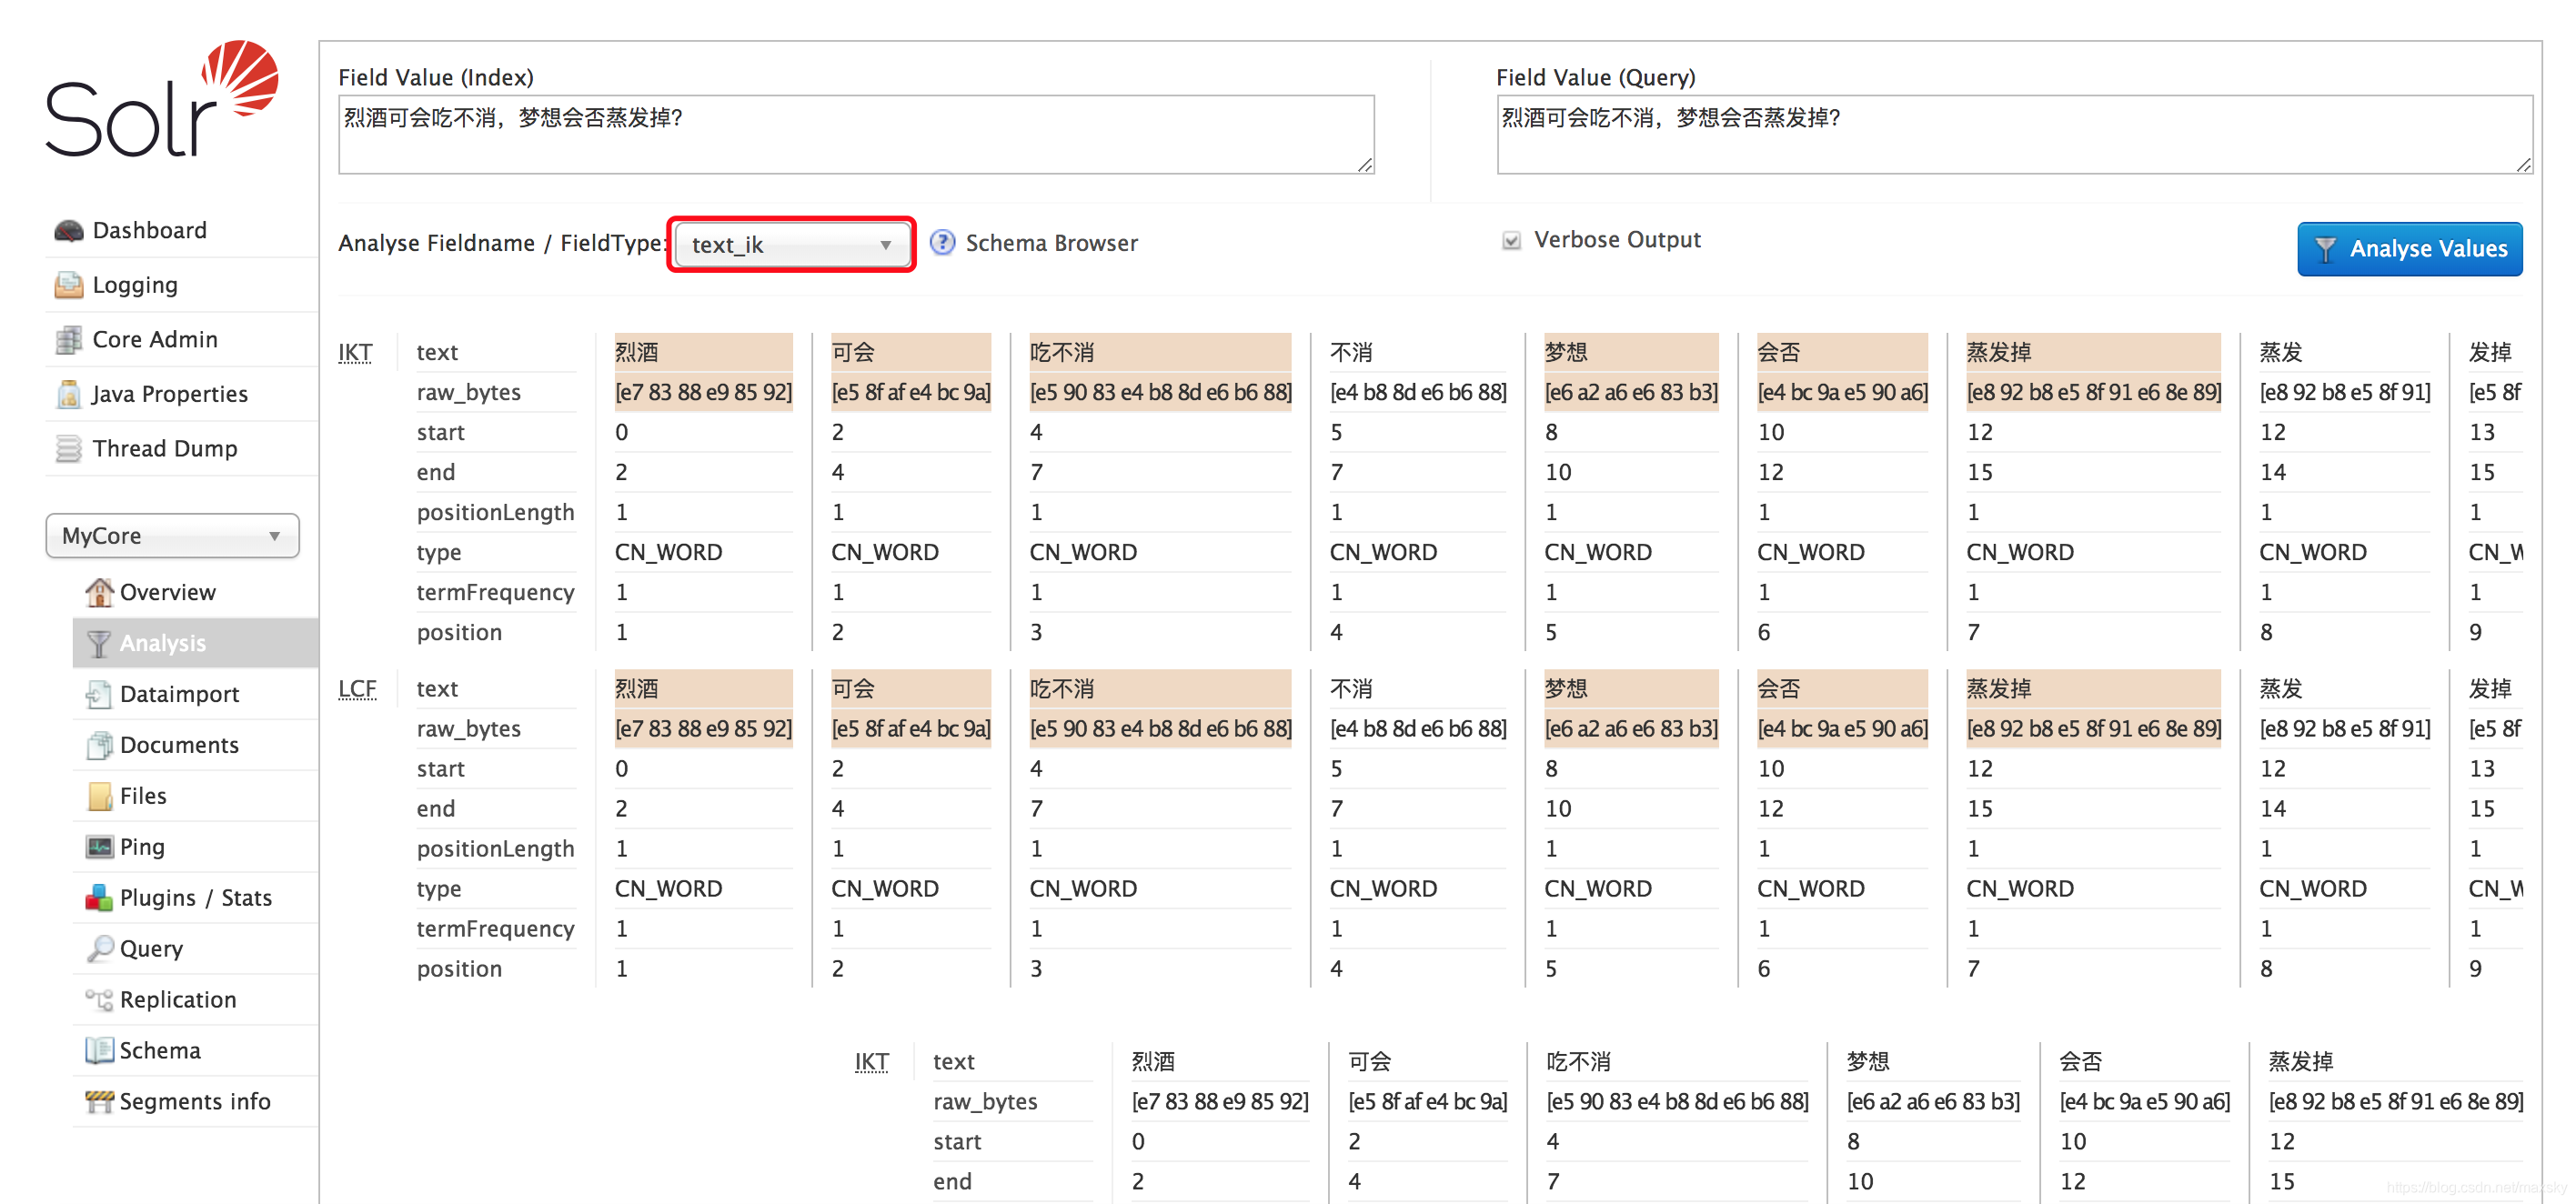Open the Files menu item
2576x1204 pixels.
click(143, 796)
